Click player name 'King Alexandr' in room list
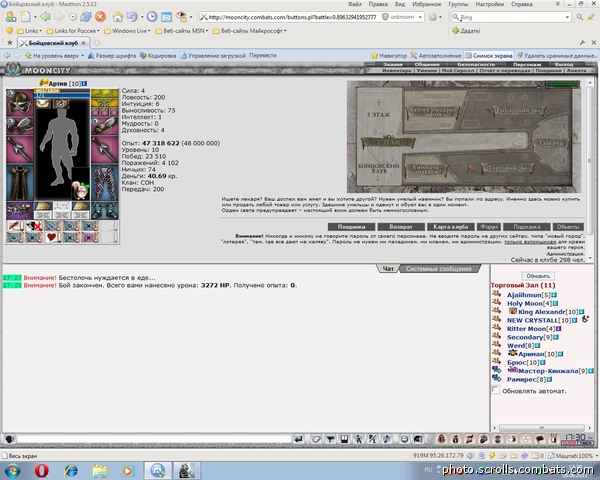 click(542, 312)
